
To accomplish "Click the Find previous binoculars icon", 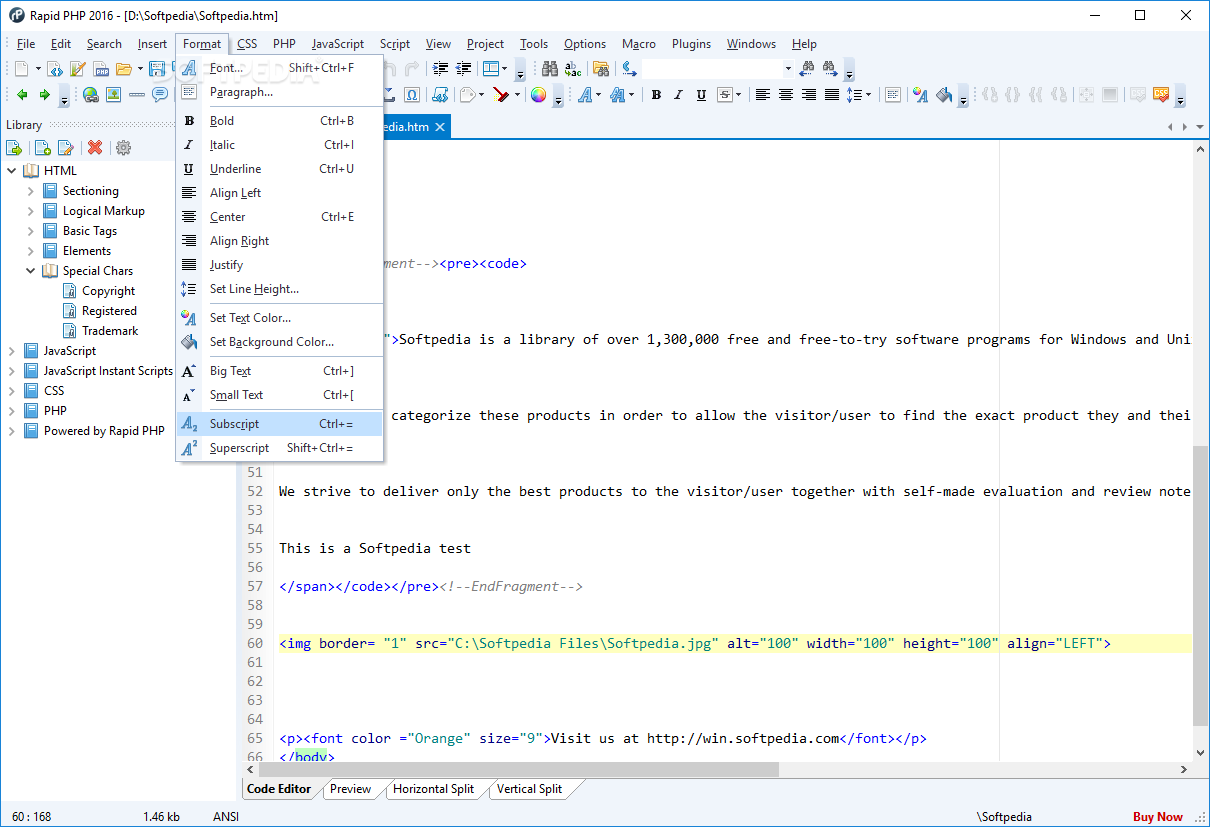I will tap(807, 69).
